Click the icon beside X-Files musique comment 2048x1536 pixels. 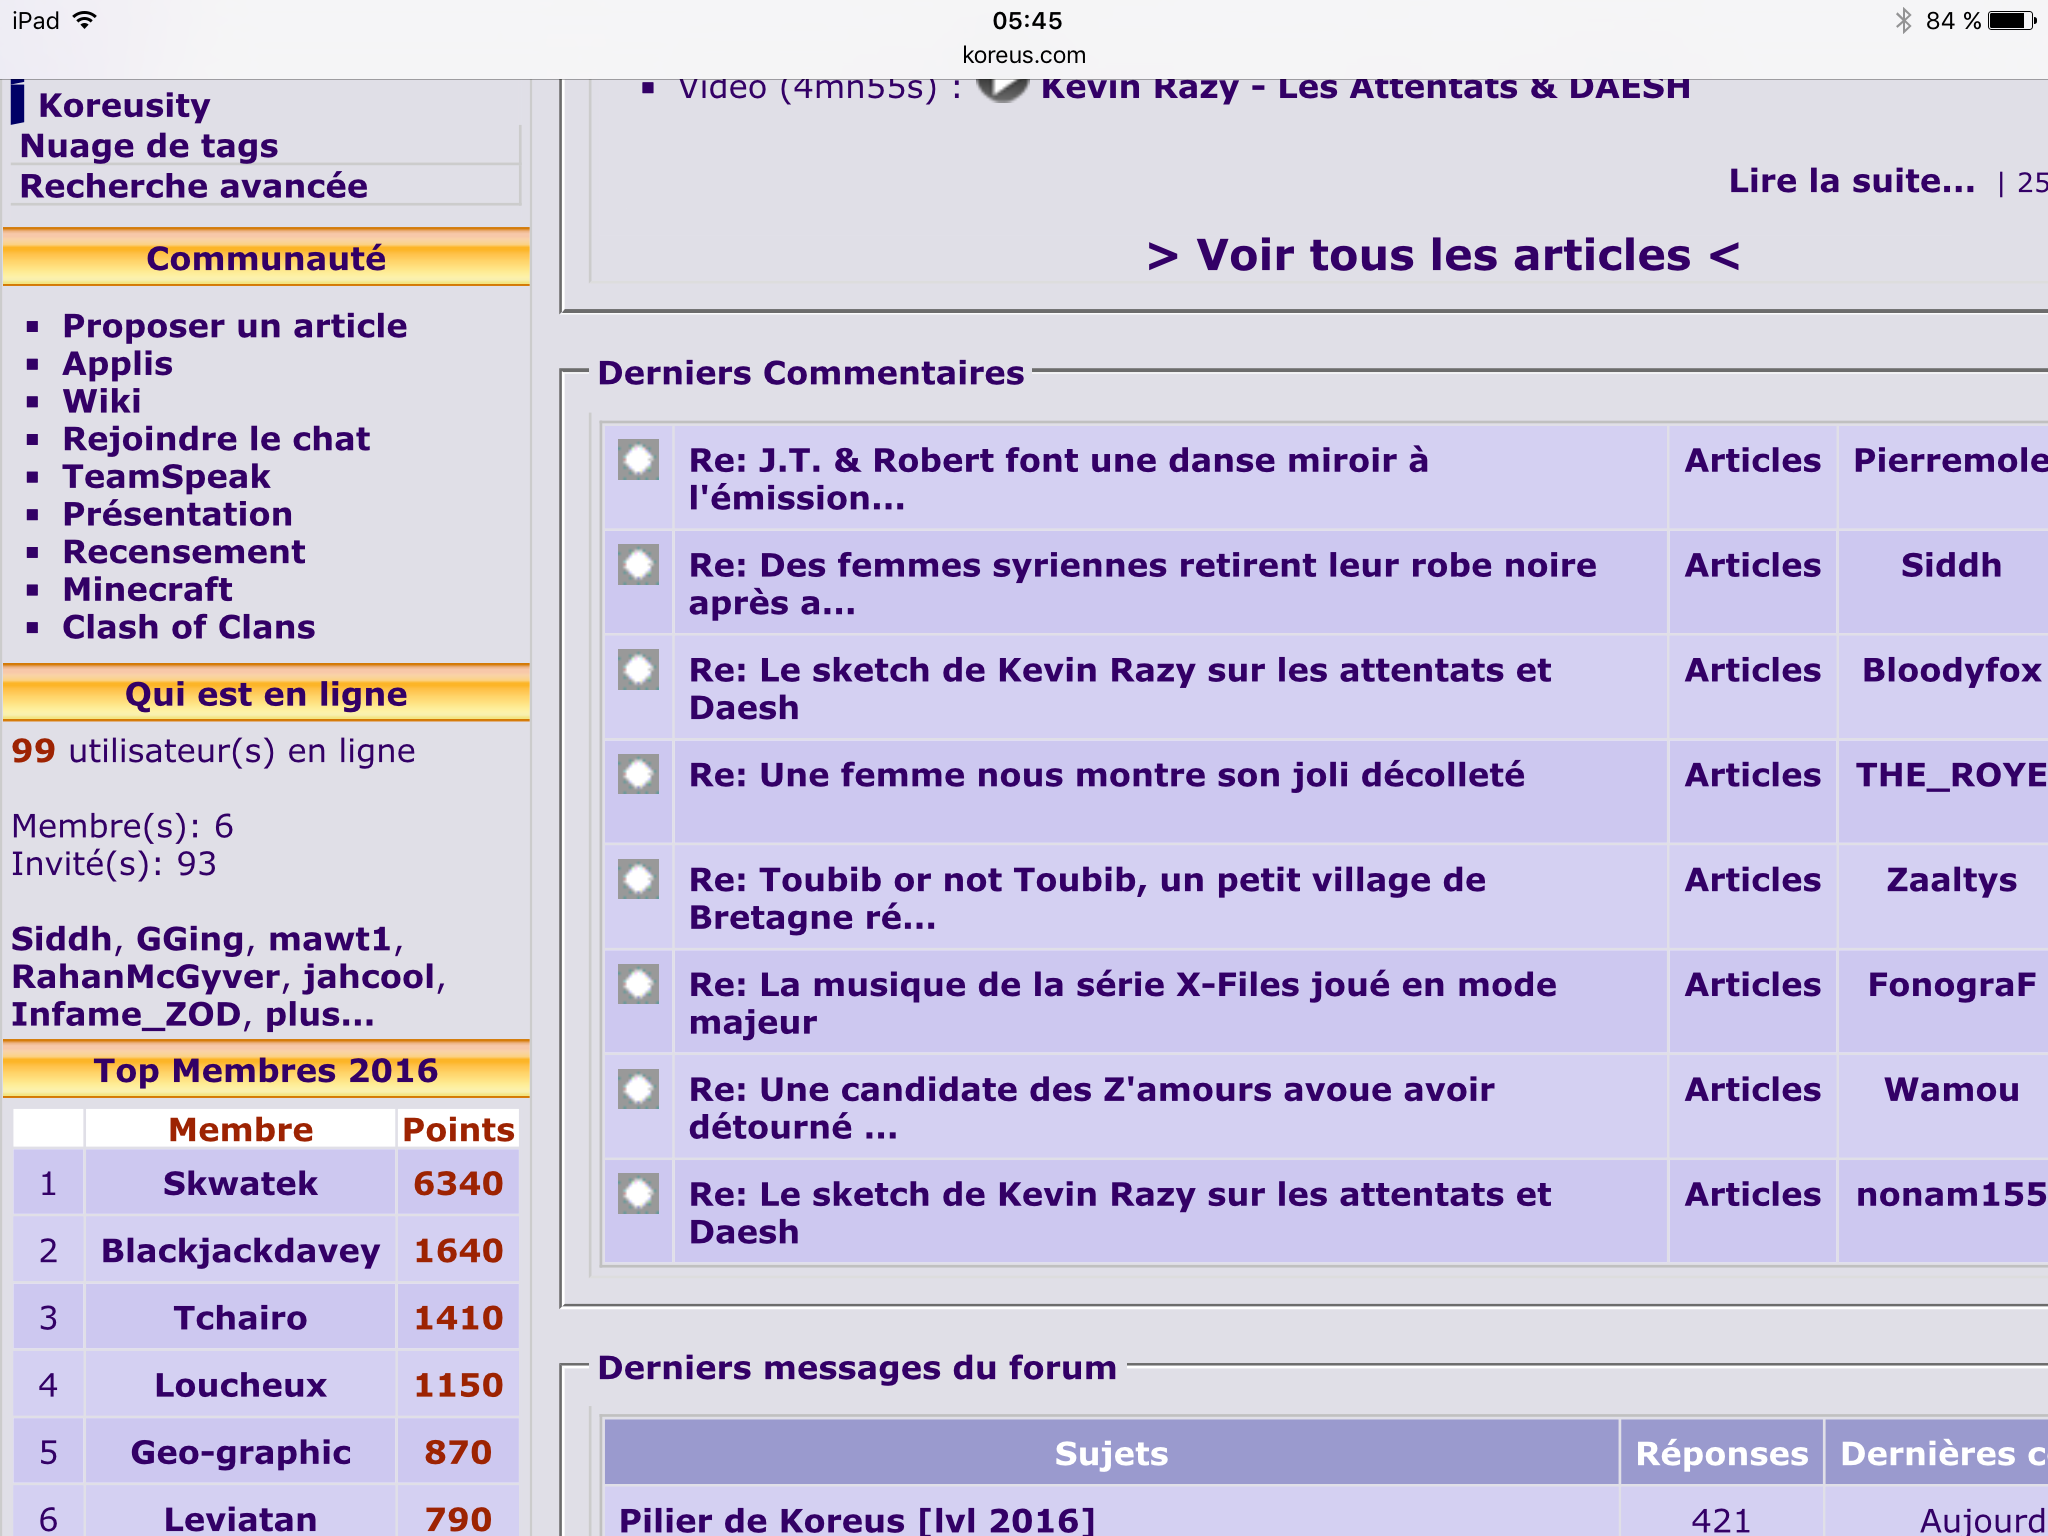pyautogui.click(x=638, y=984)
